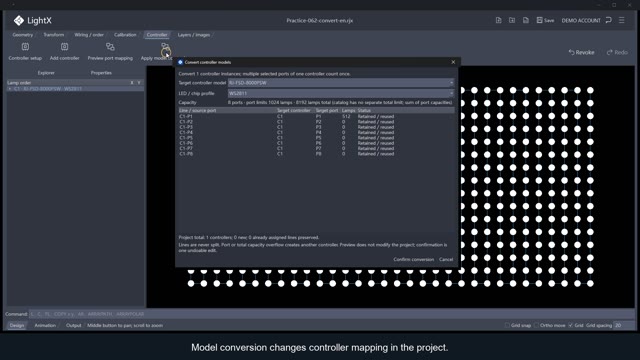The width and height of the screenshot is (640, 360).
Task: Select the C1-P3 row in the table
Action: pyautogui.click(x=316, y=127)
